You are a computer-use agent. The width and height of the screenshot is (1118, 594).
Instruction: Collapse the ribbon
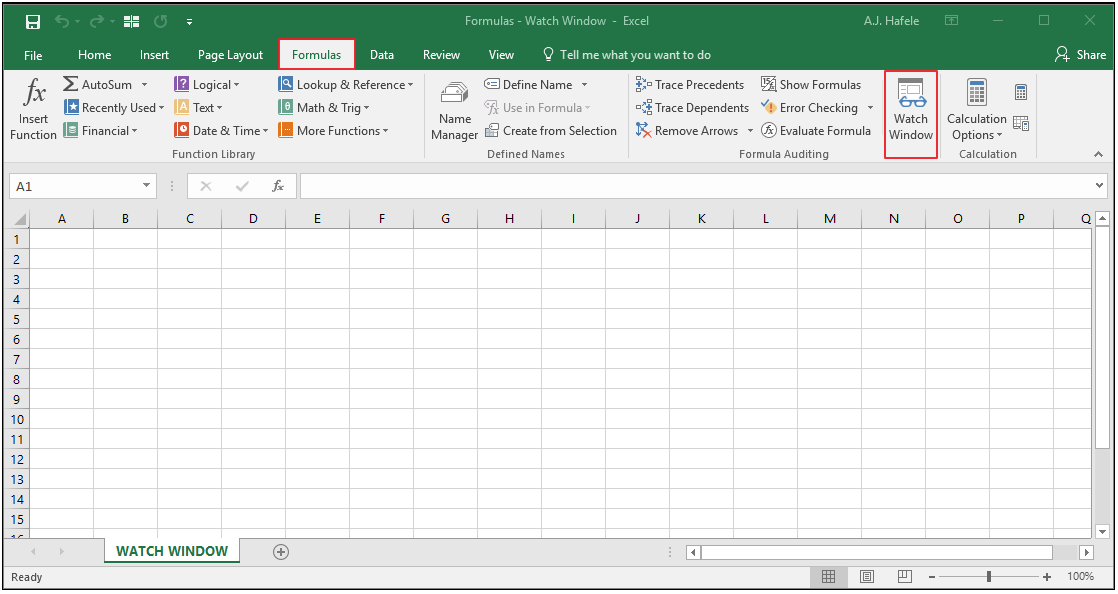pos(1098,154)
